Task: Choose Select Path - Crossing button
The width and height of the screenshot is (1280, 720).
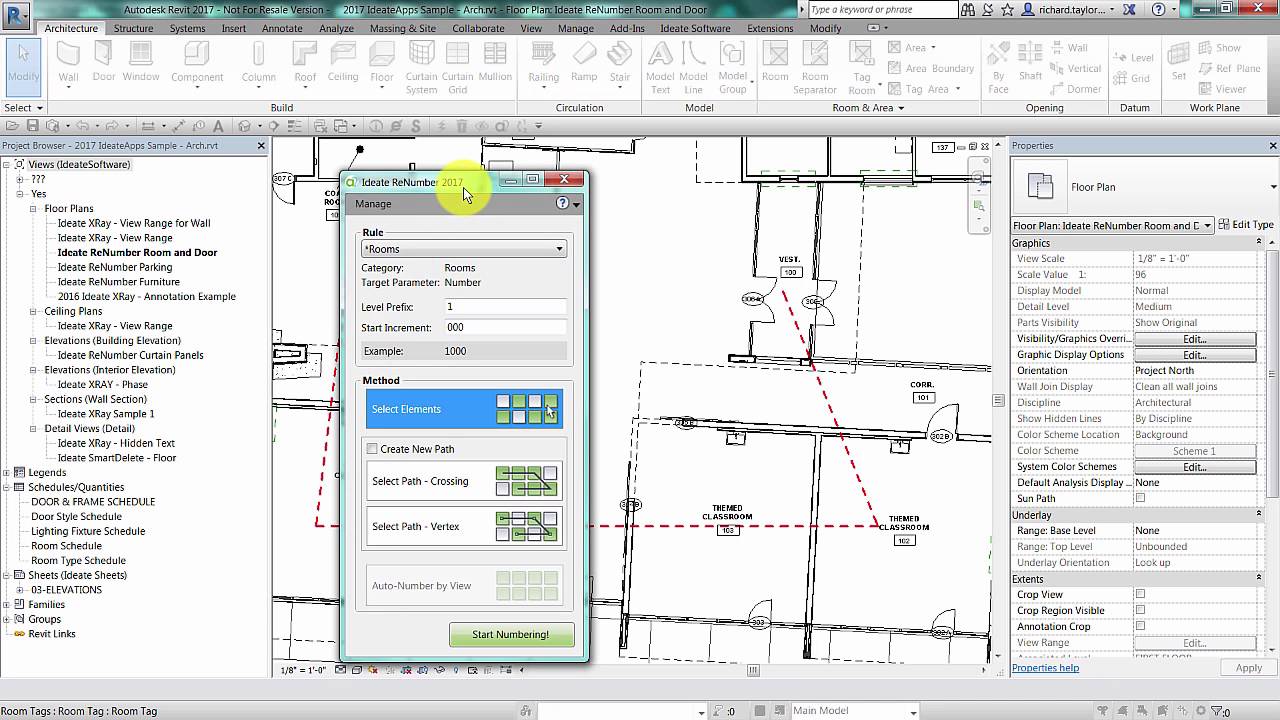Action: pyautogui.click(x=464, y=481)
